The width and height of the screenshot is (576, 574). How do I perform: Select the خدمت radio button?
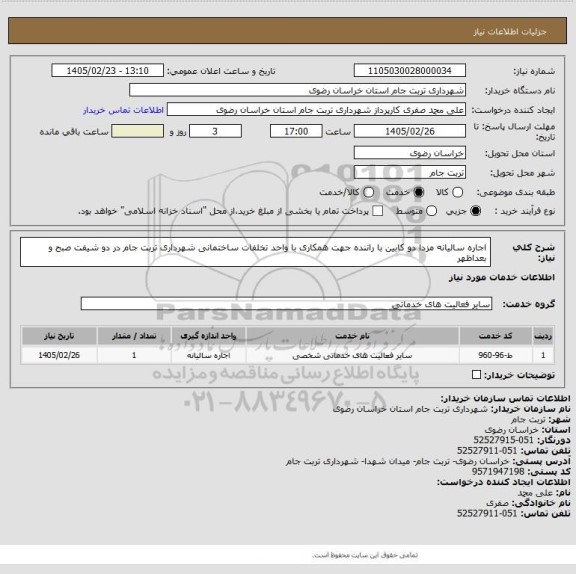coord(418,192)
